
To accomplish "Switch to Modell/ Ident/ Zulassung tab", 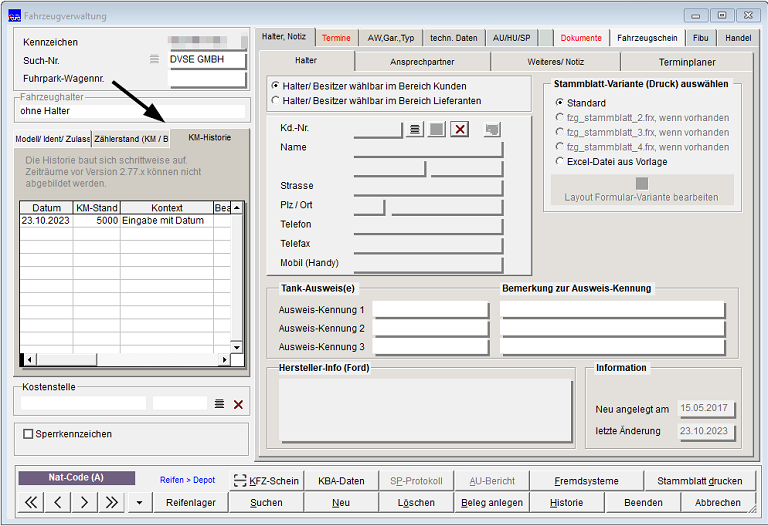I will [52, 139].
